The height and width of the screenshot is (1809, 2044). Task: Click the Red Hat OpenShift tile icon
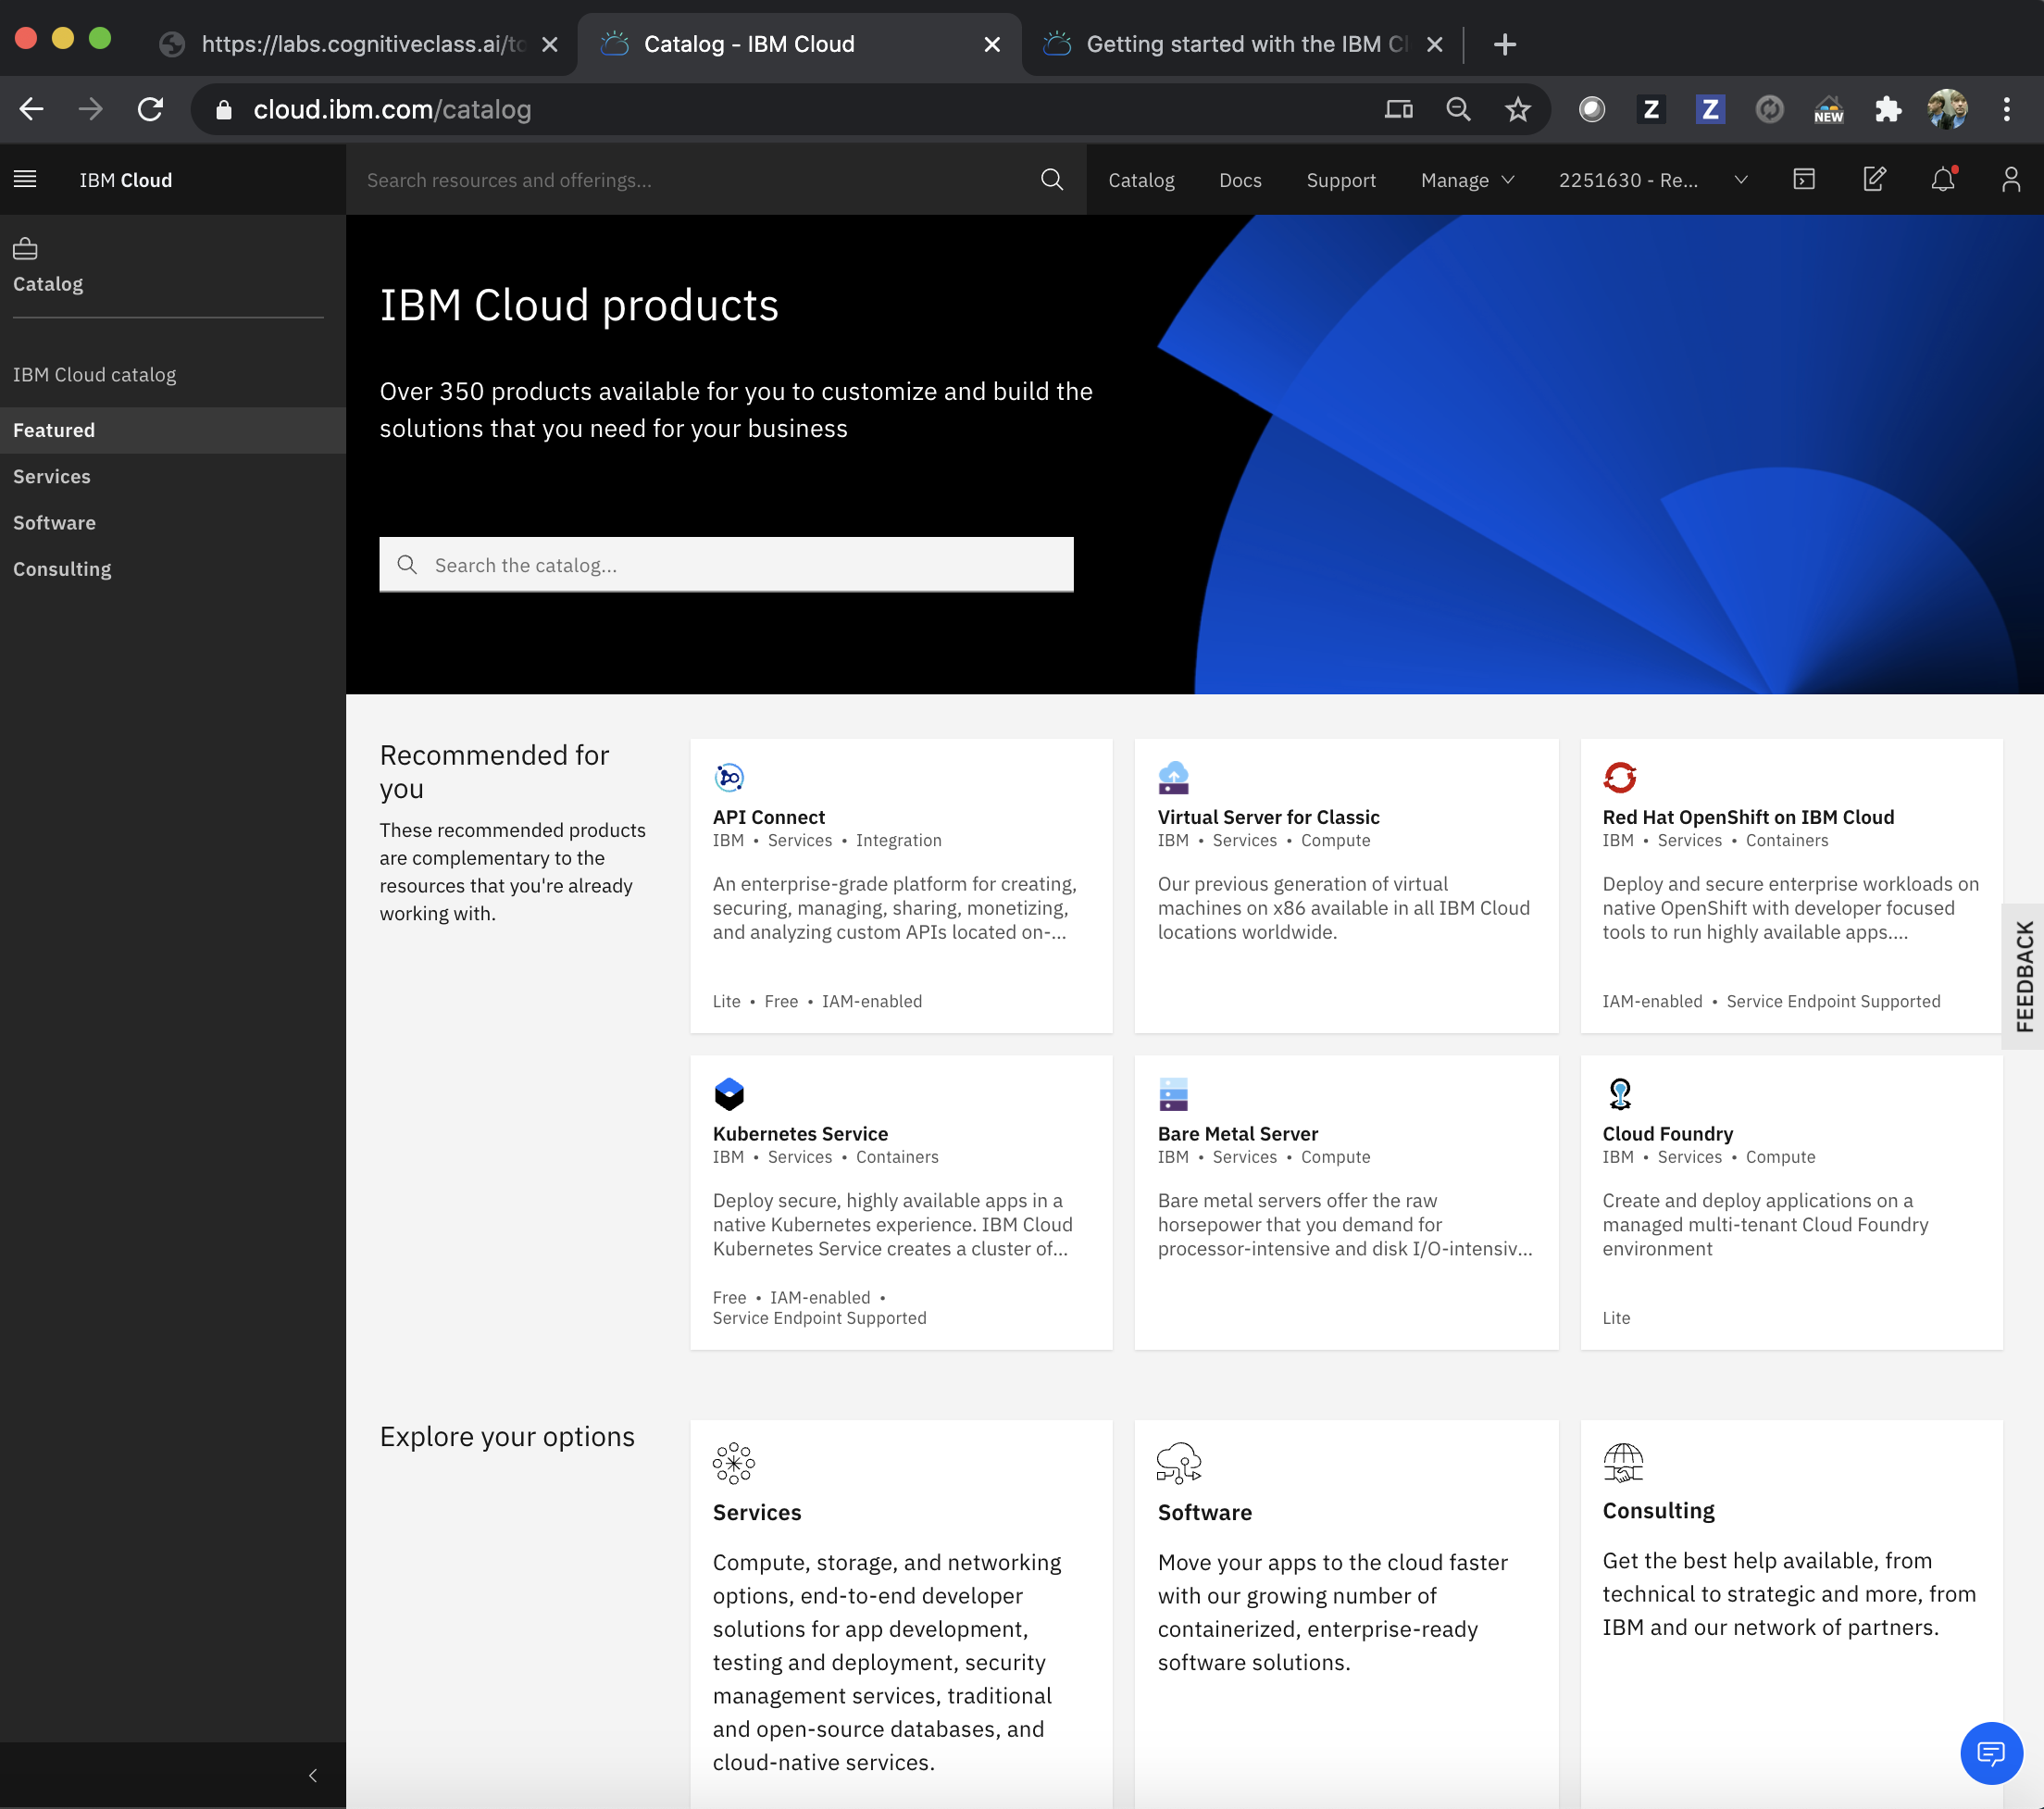pos(1619,777)
